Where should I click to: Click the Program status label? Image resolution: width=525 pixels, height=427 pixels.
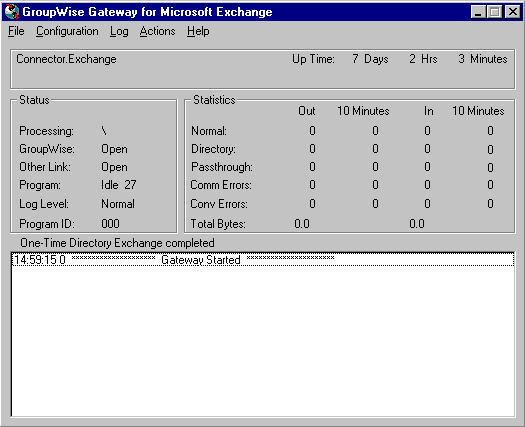pyautogui.click(x=40, y=185)
